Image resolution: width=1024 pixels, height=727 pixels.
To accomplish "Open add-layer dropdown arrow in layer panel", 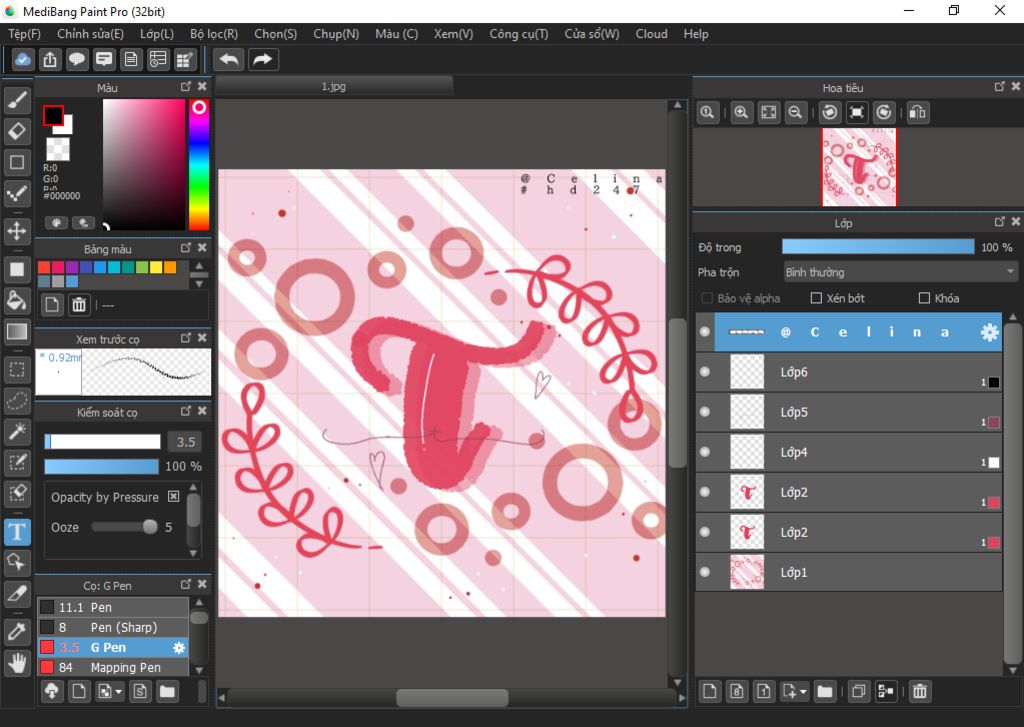I will [x=803, y=691].
